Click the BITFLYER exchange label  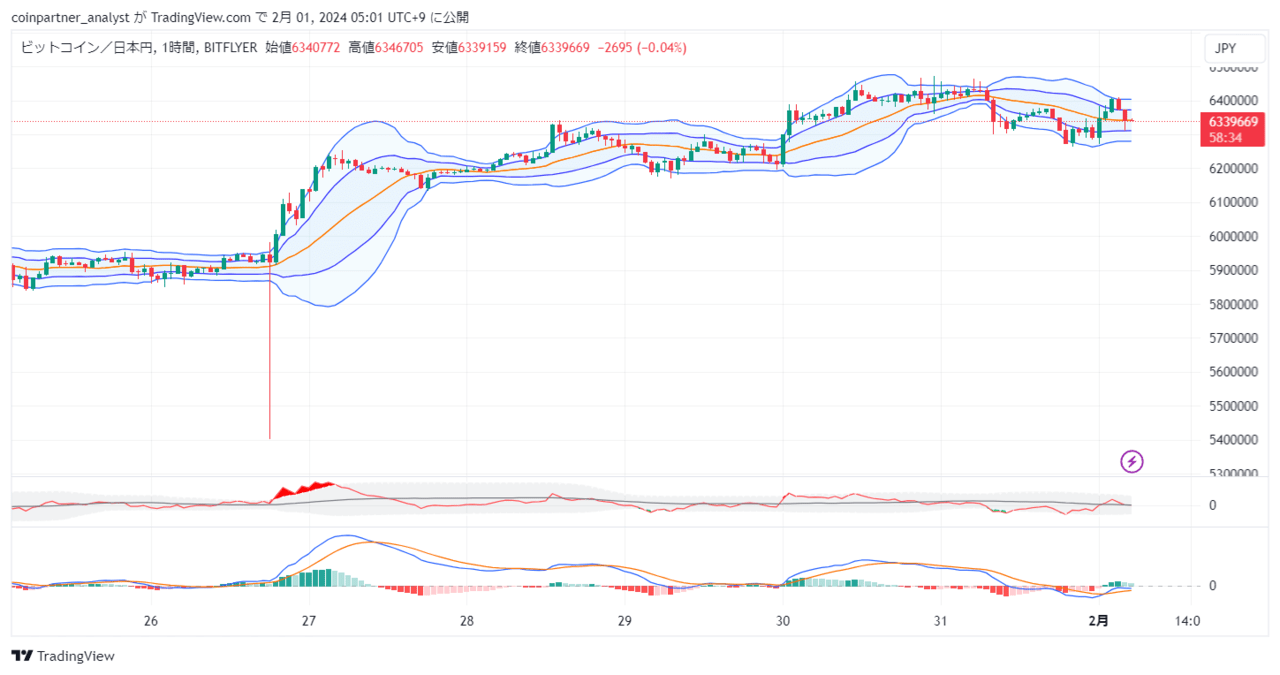click(x=231, y=47)
